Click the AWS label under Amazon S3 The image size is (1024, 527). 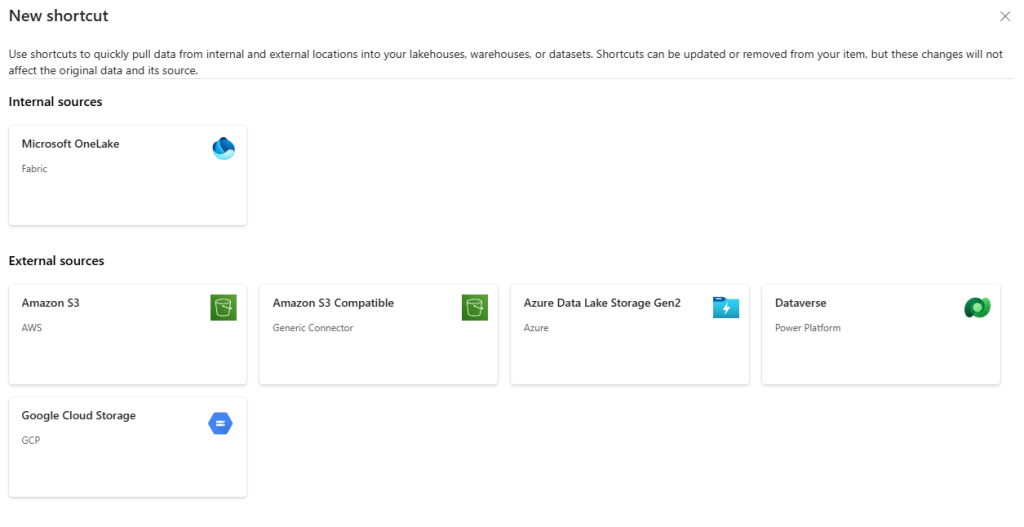[x=32, y=328]
